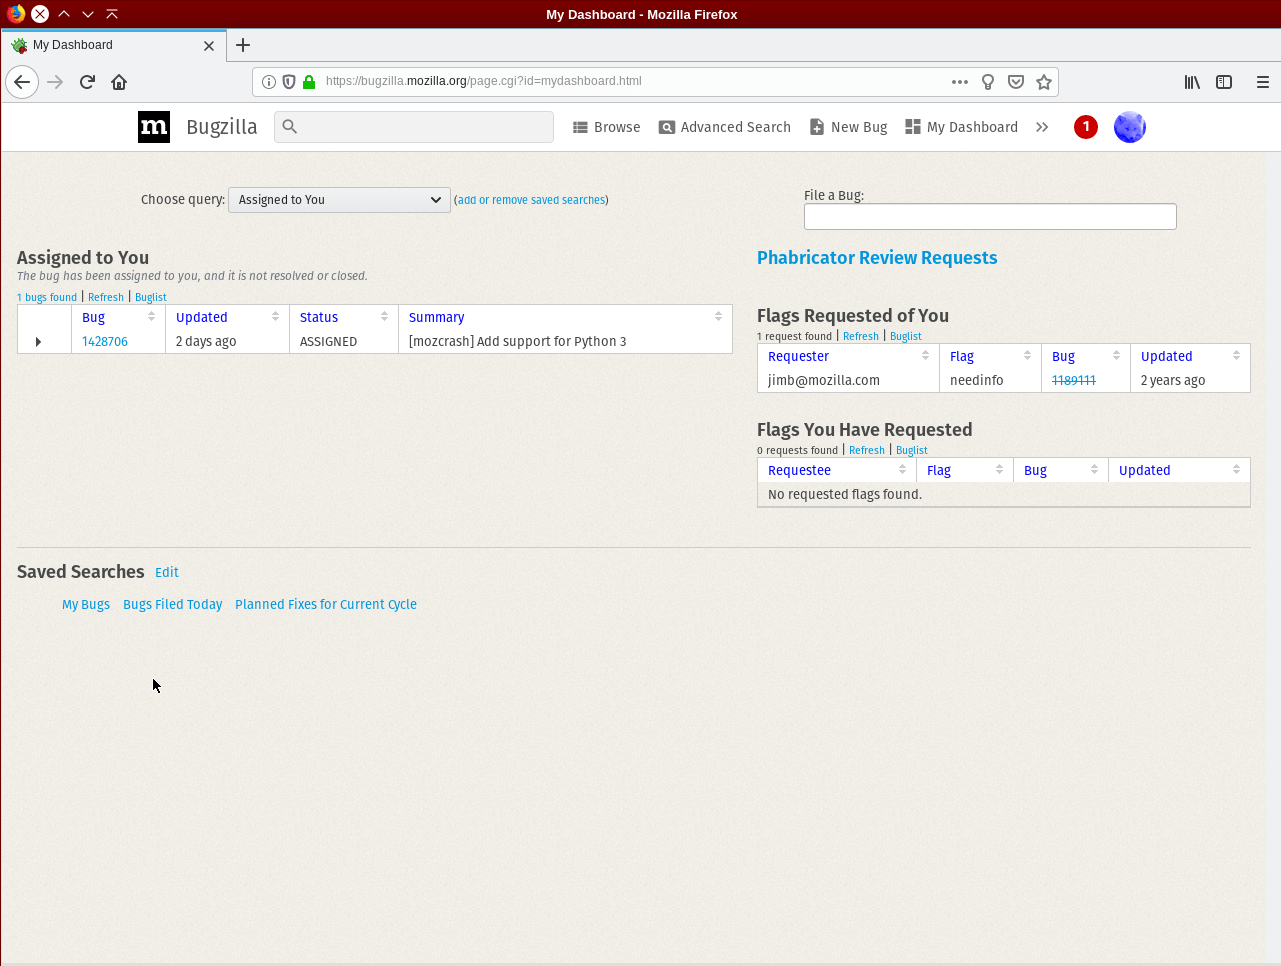Open the user avatar account menu

[1129, 127]
